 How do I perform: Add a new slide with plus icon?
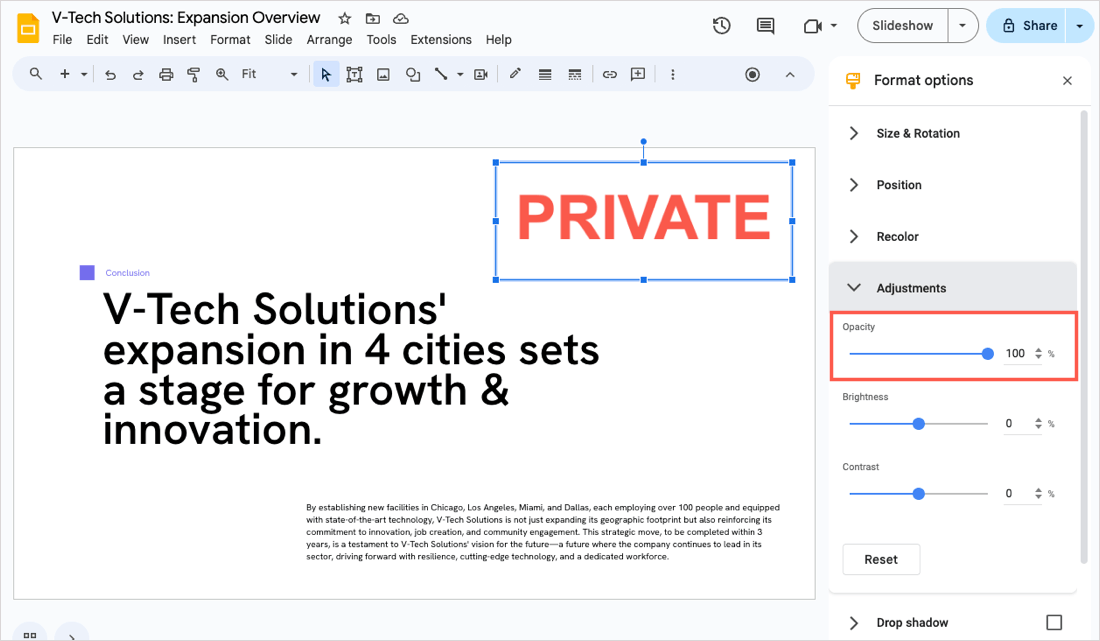(x=65, y=74)
